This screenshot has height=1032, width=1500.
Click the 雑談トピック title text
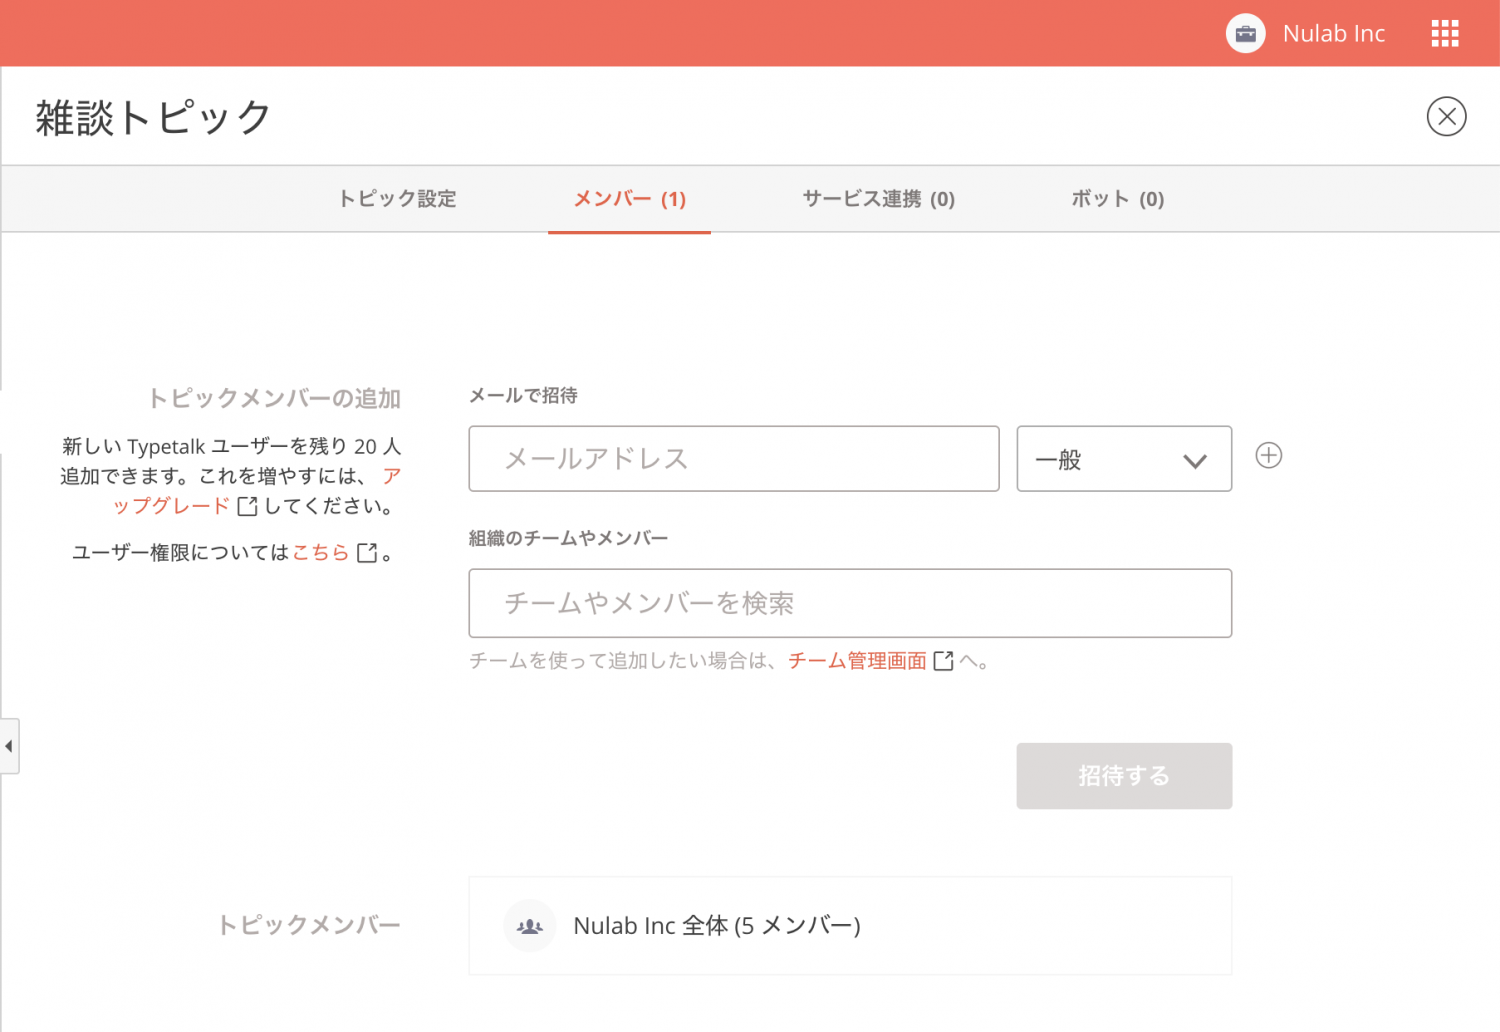click(154, 117)
